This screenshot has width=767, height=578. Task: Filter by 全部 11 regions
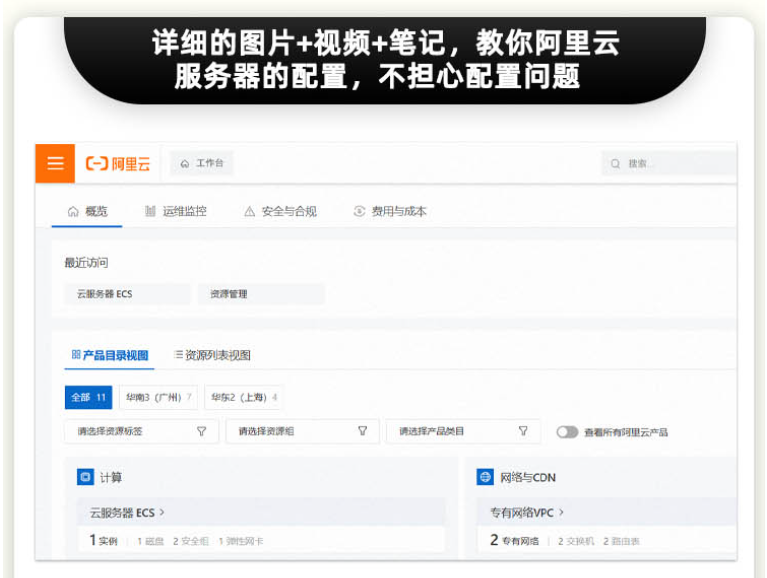89,397
